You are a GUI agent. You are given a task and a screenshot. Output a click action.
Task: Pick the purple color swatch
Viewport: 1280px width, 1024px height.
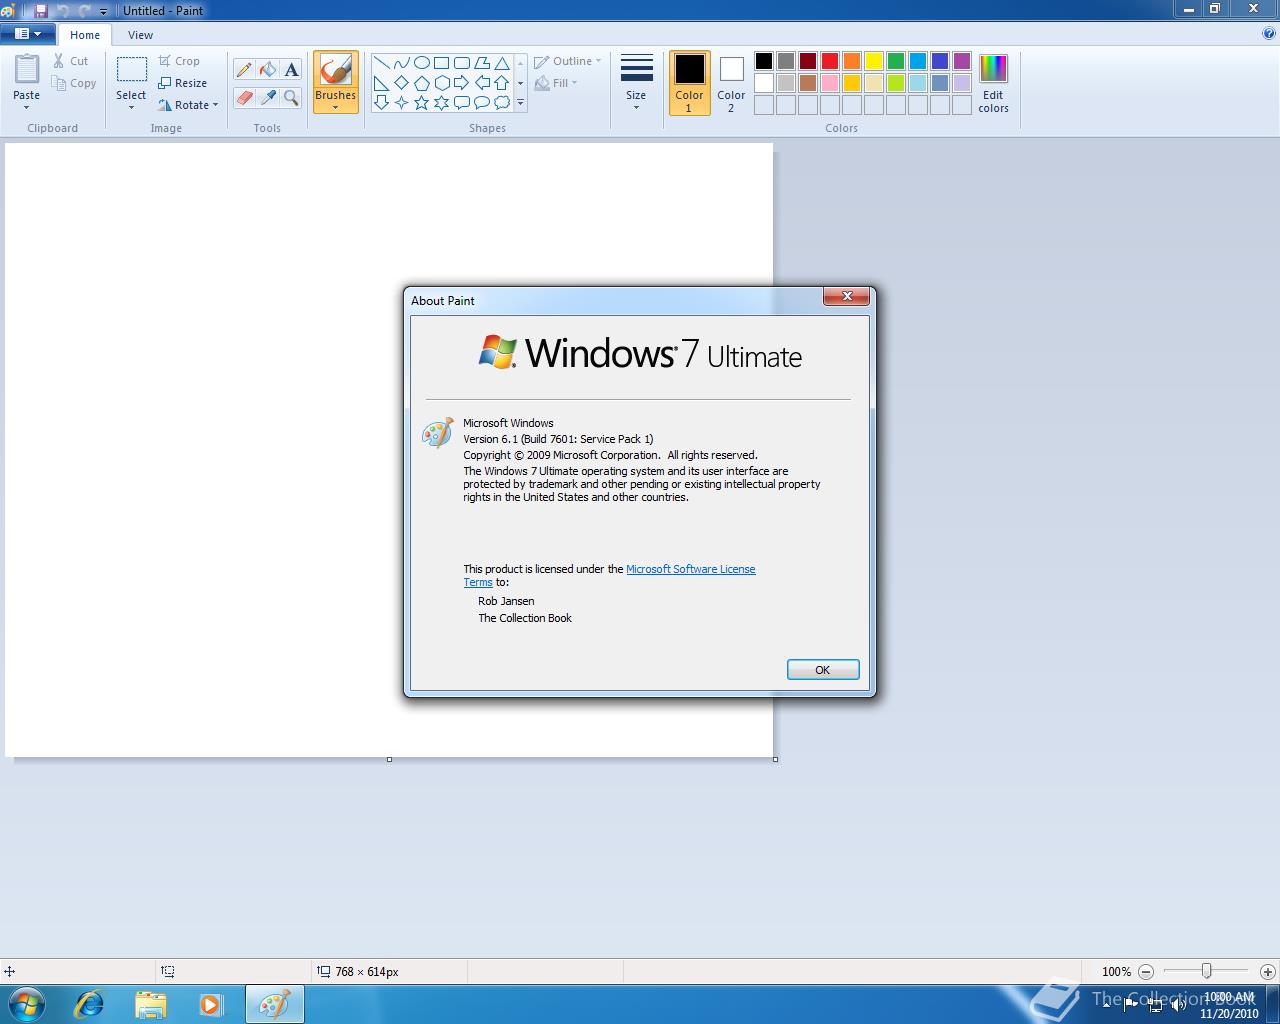[962, 61]
